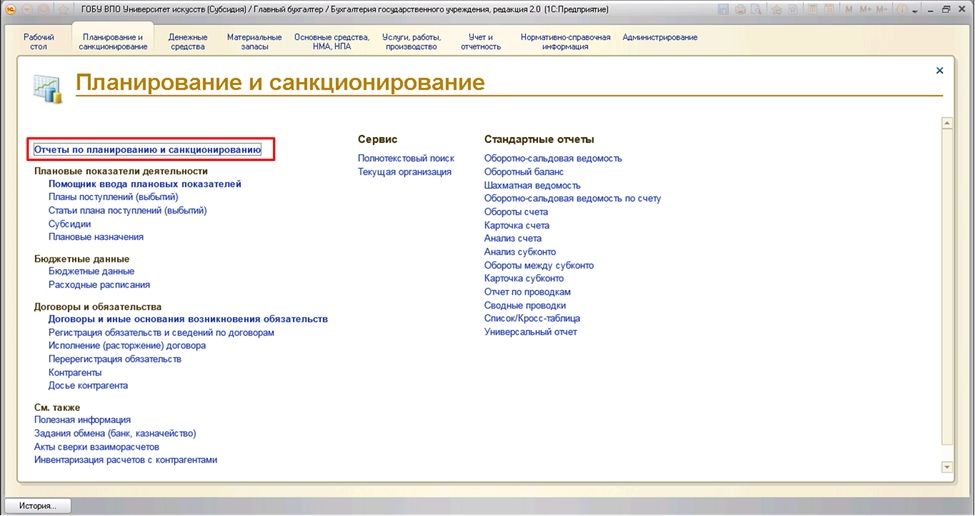Open Помощник ввода плановых показателей

(x=144, y=184)
